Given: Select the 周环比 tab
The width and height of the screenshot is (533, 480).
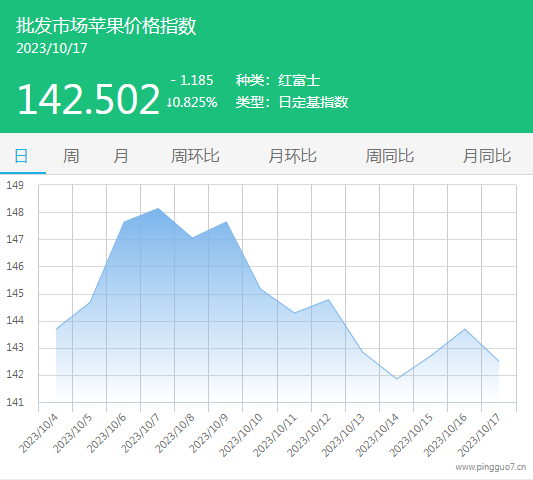Looking at the screenshot, I should click(x=195, y=156).
